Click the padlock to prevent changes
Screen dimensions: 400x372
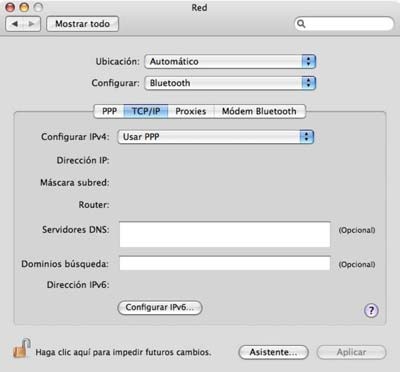pos(22,349)
